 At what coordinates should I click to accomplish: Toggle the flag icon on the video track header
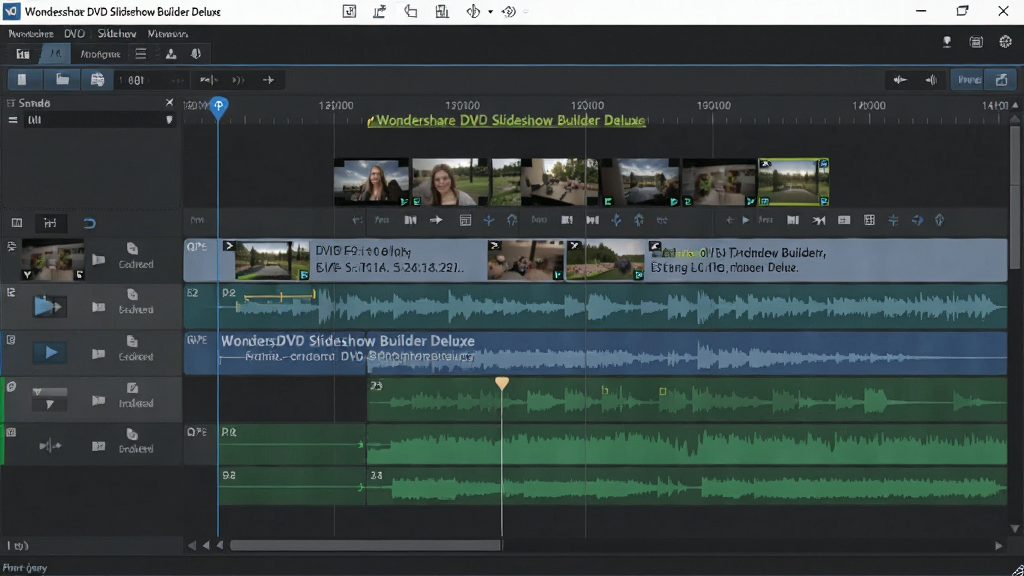pyautogui.click(x=99, y=260)
